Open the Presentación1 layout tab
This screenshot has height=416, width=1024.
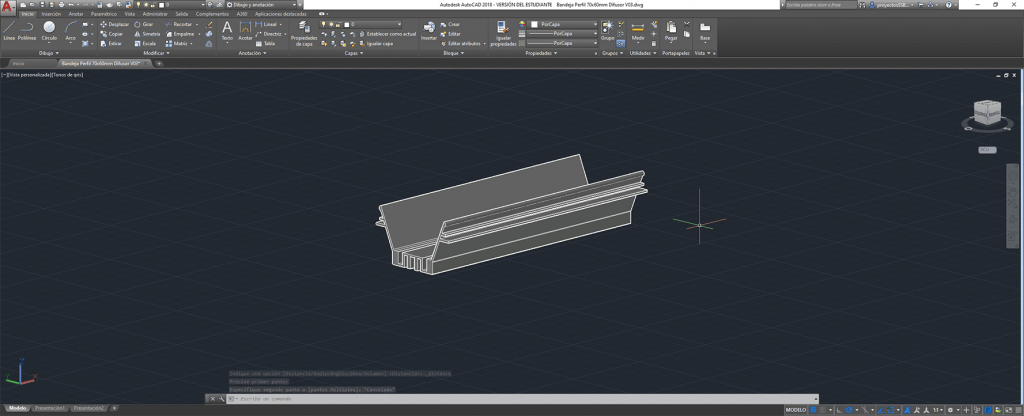pos(49,408)
